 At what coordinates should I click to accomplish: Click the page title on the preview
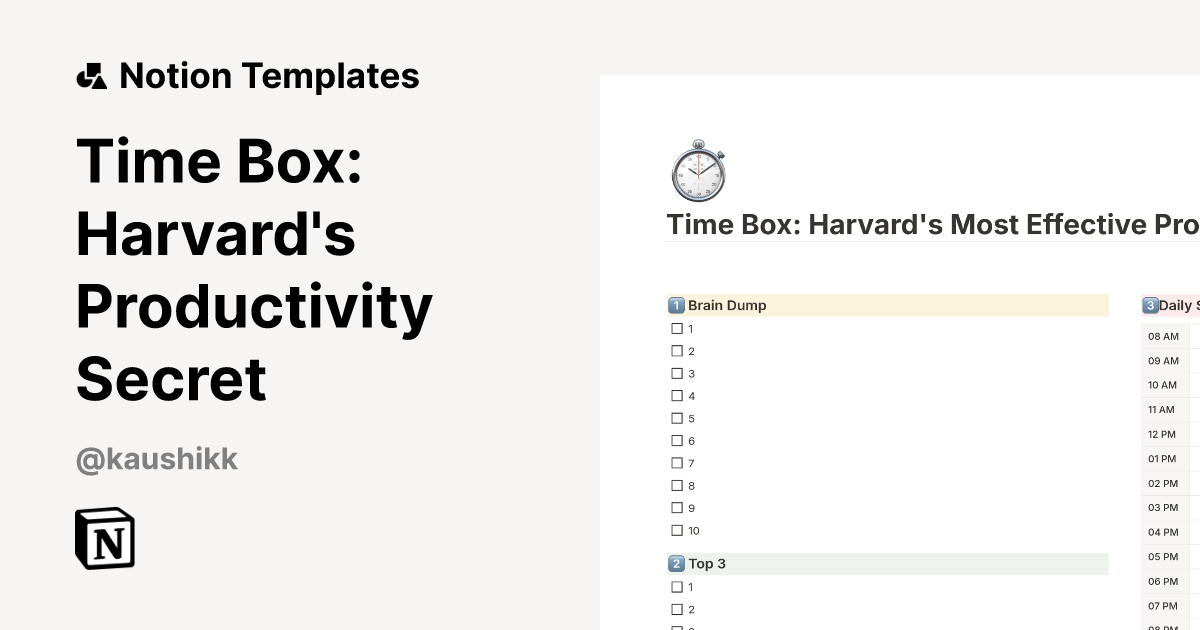click(930, 224)
